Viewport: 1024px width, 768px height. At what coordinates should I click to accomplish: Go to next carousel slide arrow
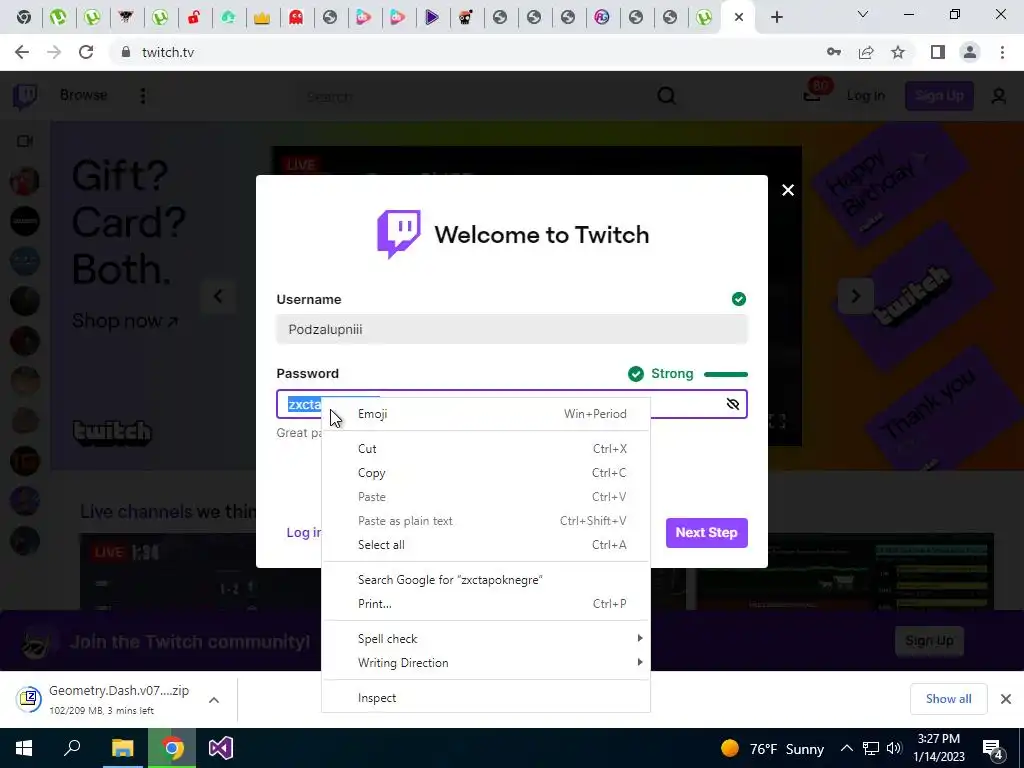point(856,296)
